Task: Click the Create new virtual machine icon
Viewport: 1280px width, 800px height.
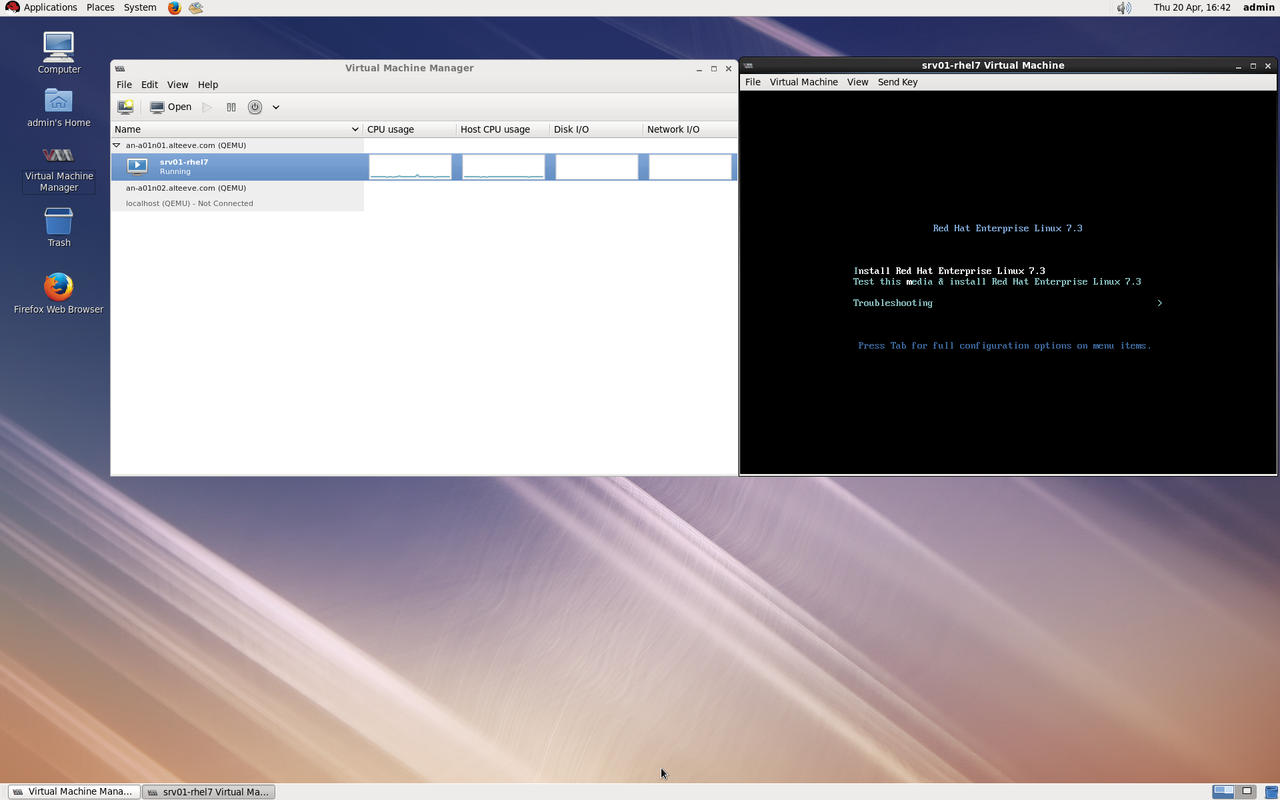Action: [125, 107]
